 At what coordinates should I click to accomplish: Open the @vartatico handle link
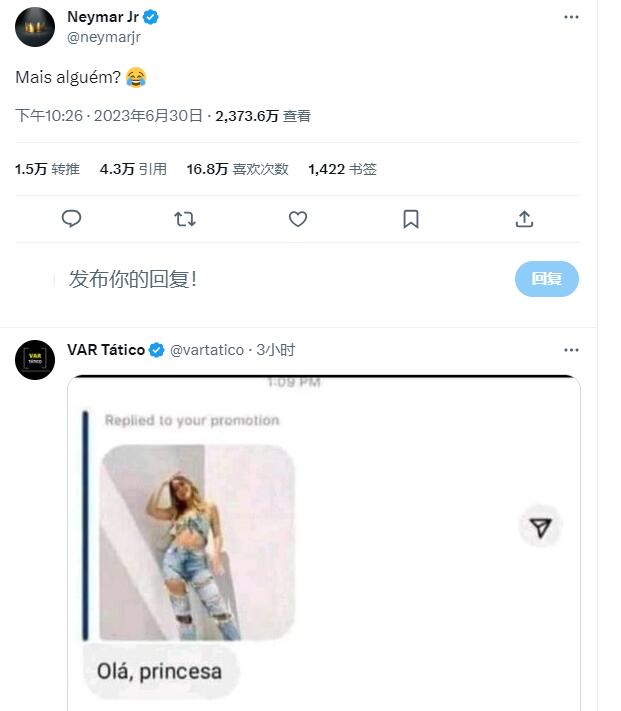(x=207, y=350)
